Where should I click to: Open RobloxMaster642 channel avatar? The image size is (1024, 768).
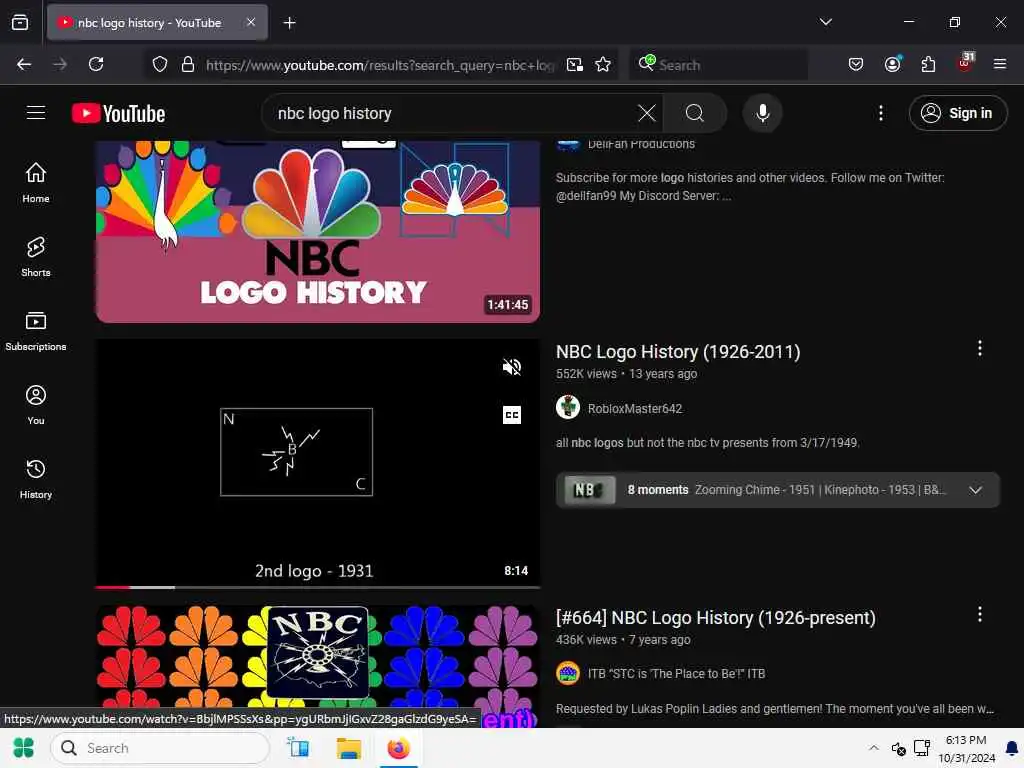[x=568, y=407]
